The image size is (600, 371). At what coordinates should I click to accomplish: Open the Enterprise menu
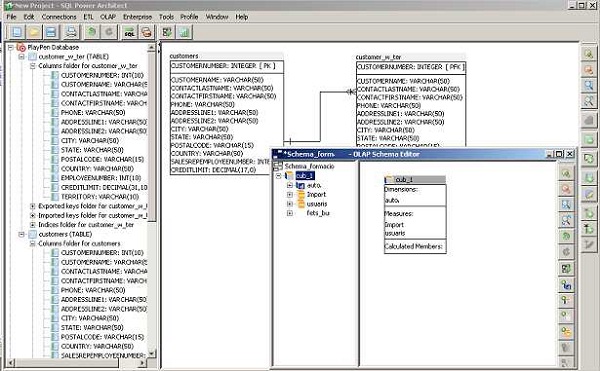click(137, 17)
